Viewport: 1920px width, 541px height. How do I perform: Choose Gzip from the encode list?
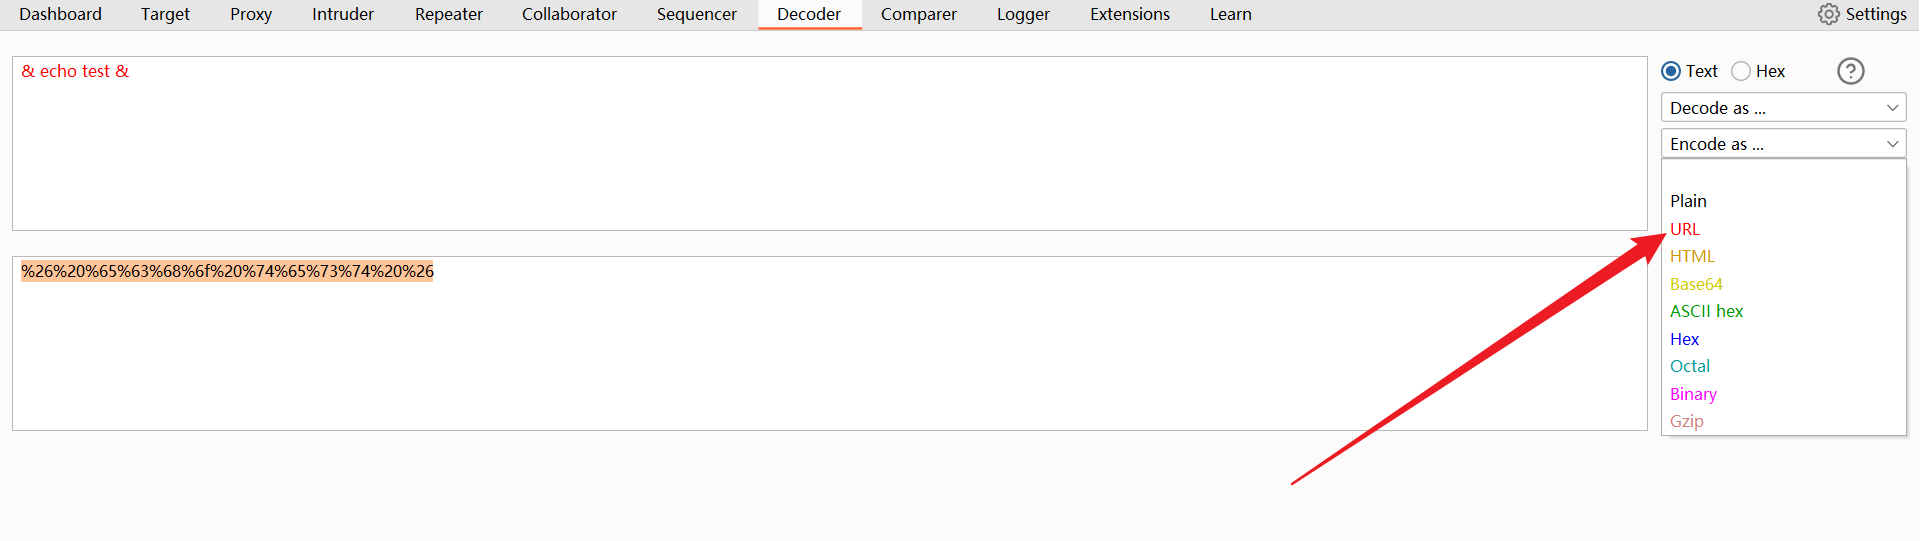click(x=1687, y=421)
